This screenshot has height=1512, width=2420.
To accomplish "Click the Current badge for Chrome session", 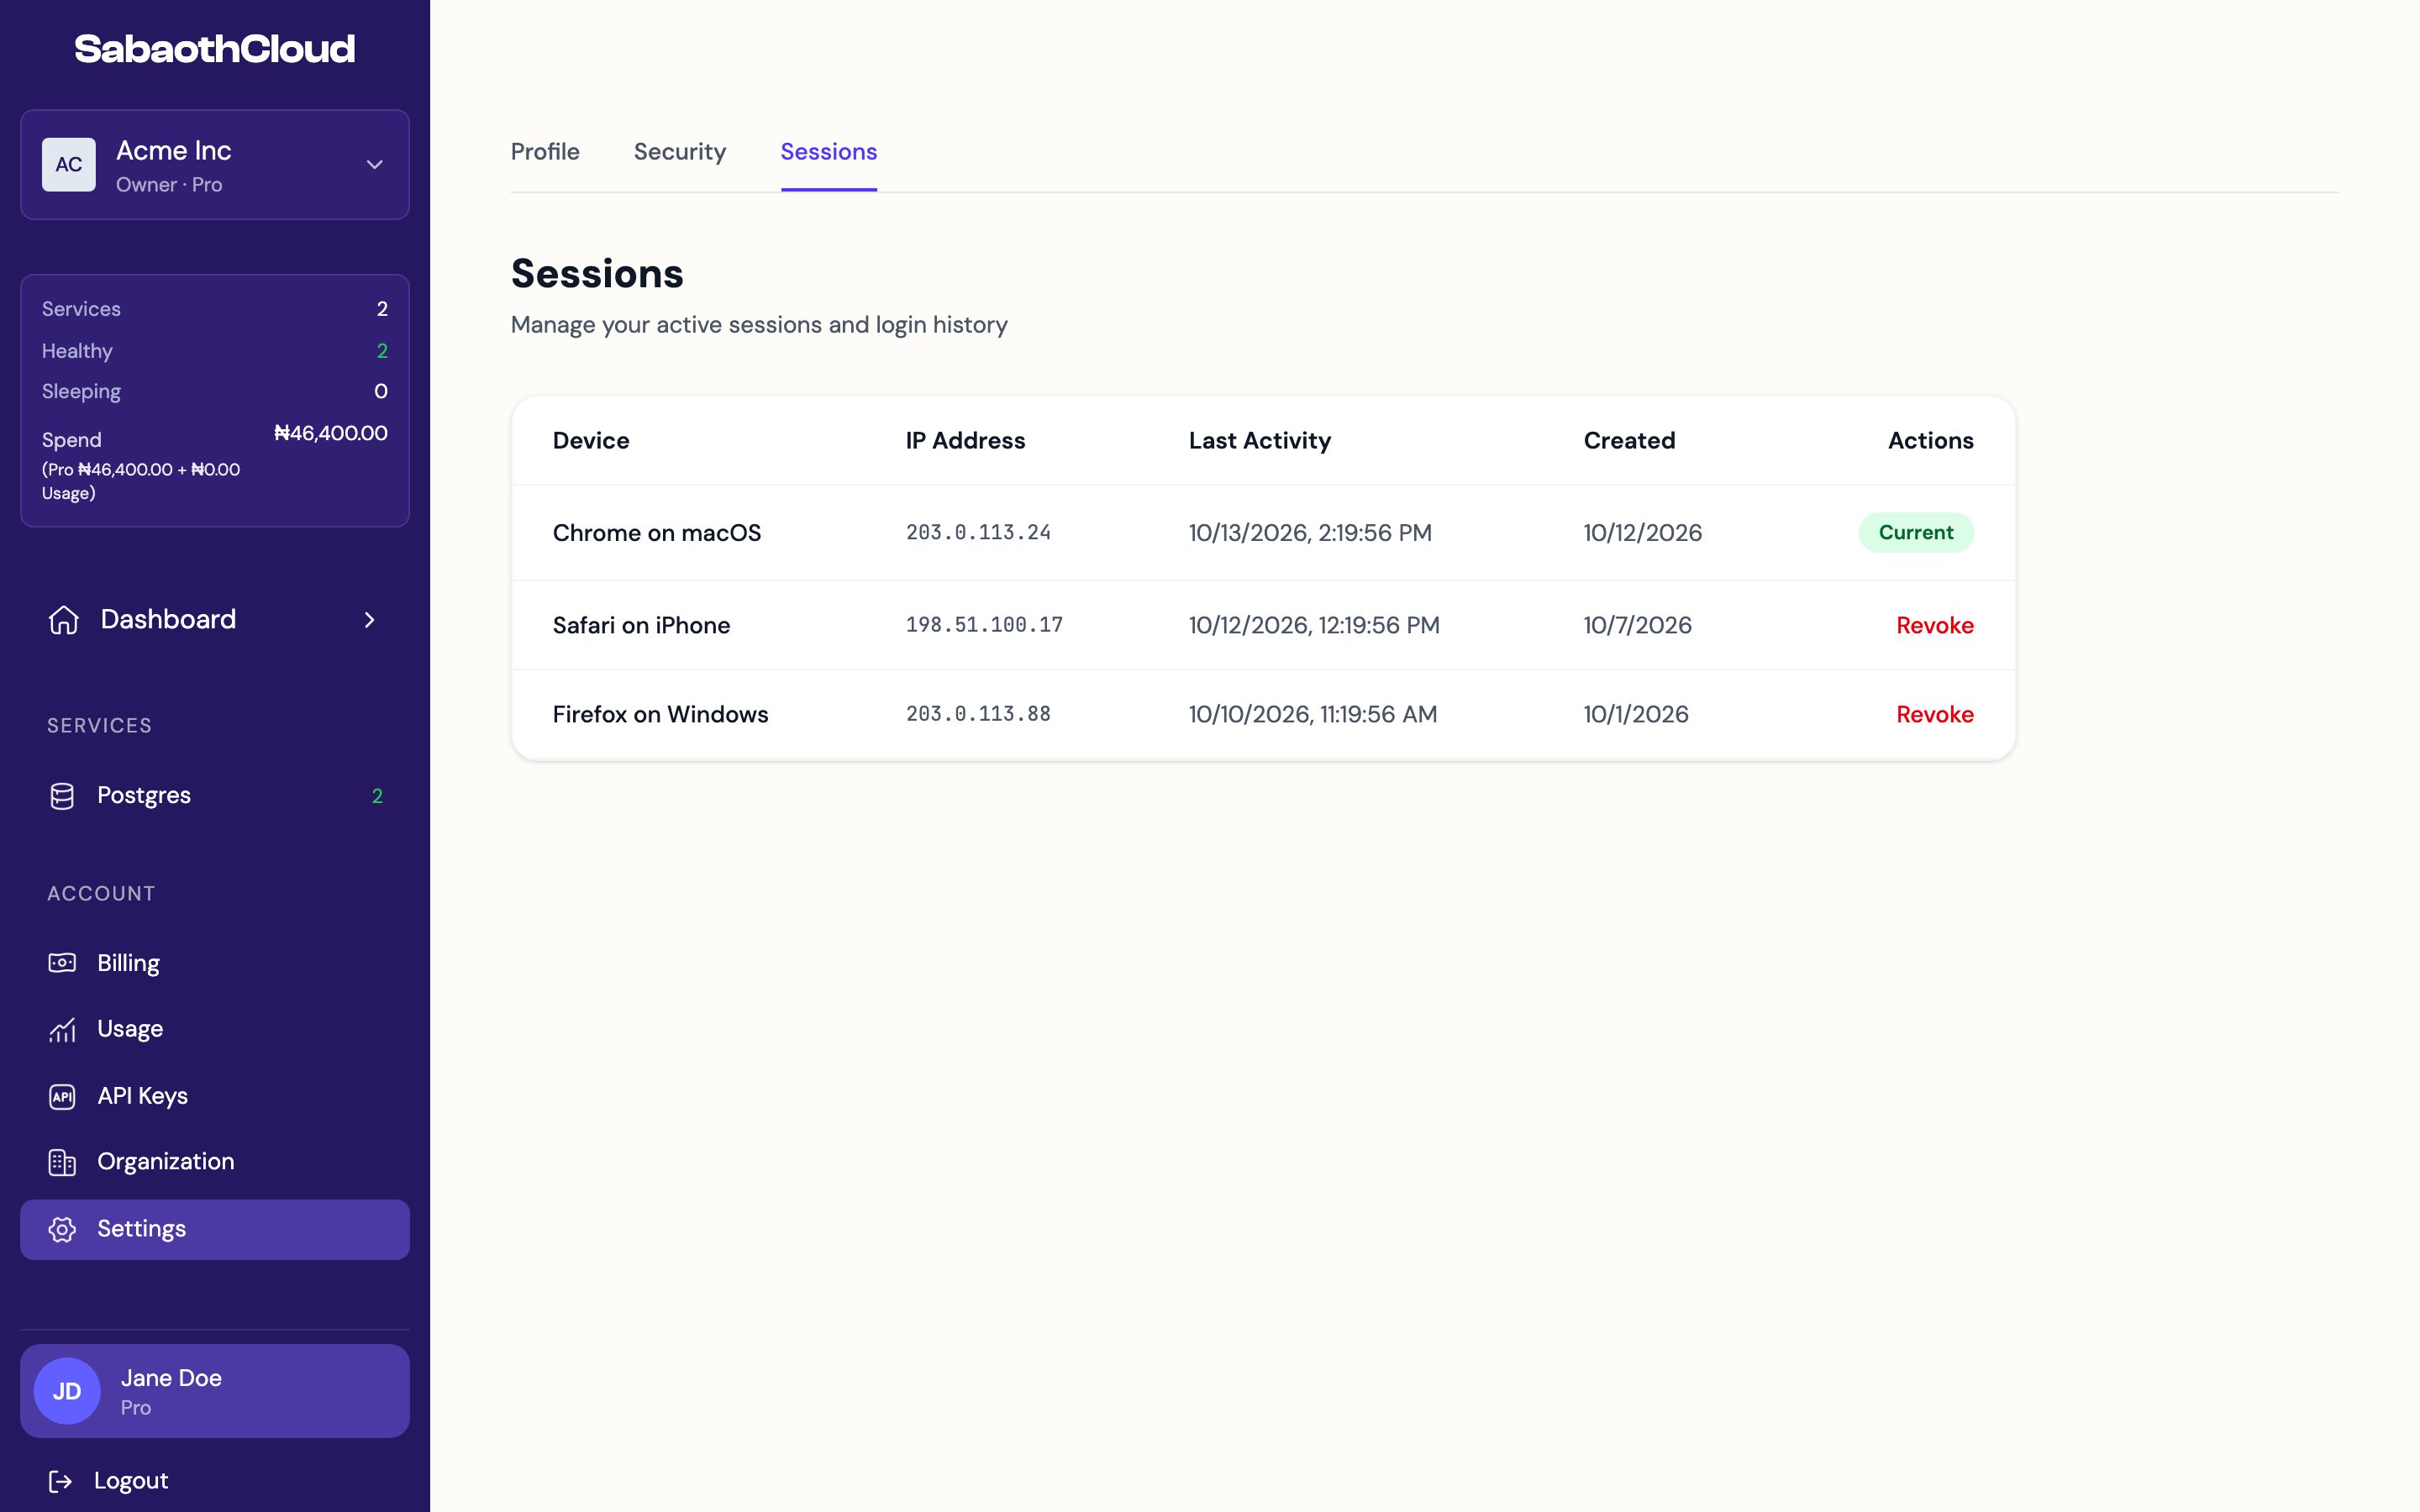I will tap(1916, 533).
